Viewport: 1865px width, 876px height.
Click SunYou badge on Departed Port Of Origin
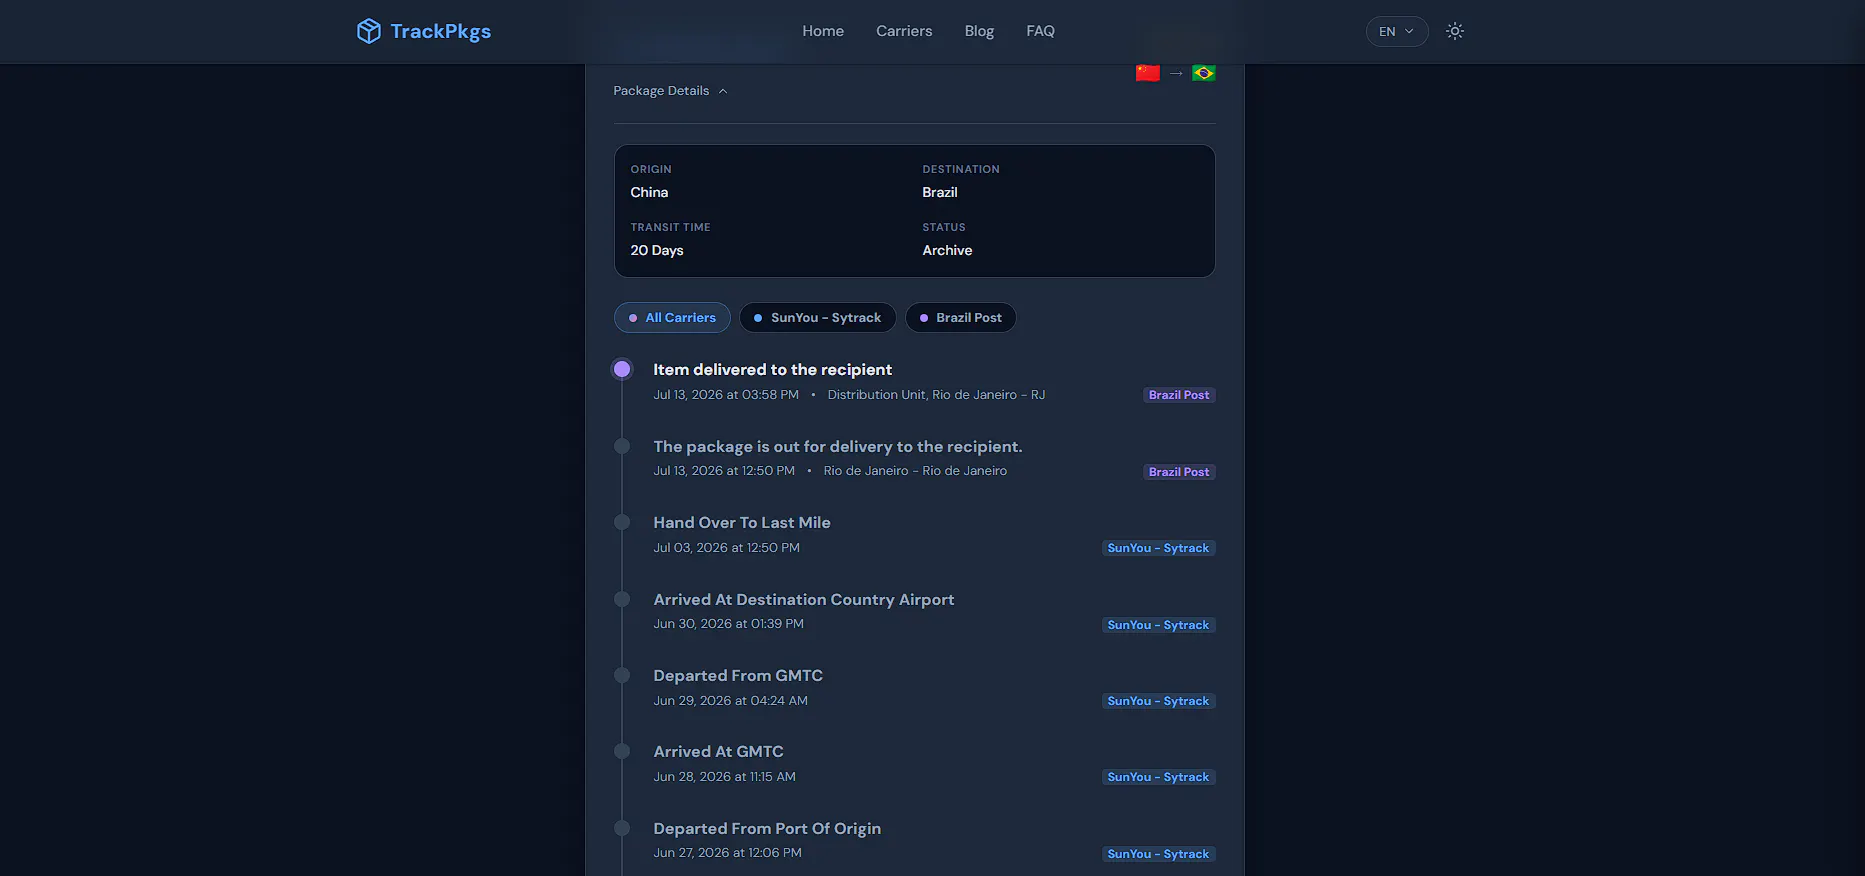[x=1158, y=854]
